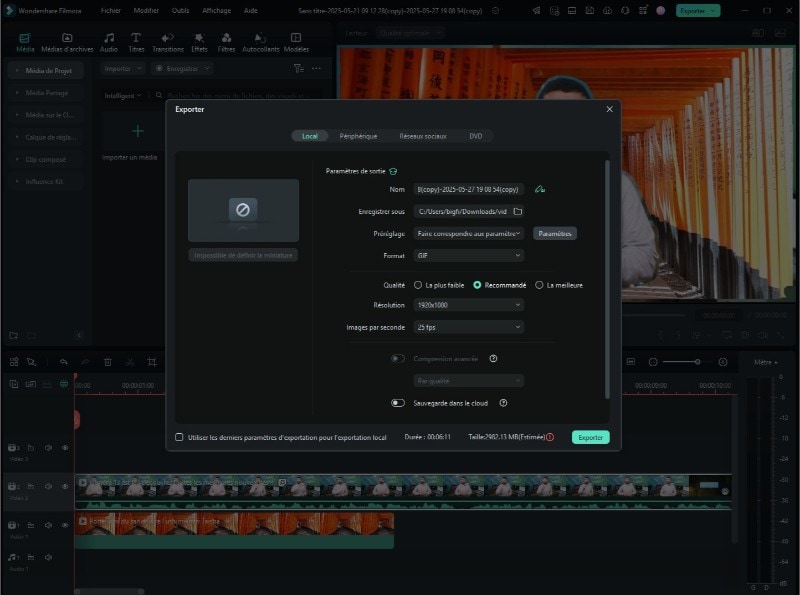Open the more options dots in media panel

coord(316,68)
